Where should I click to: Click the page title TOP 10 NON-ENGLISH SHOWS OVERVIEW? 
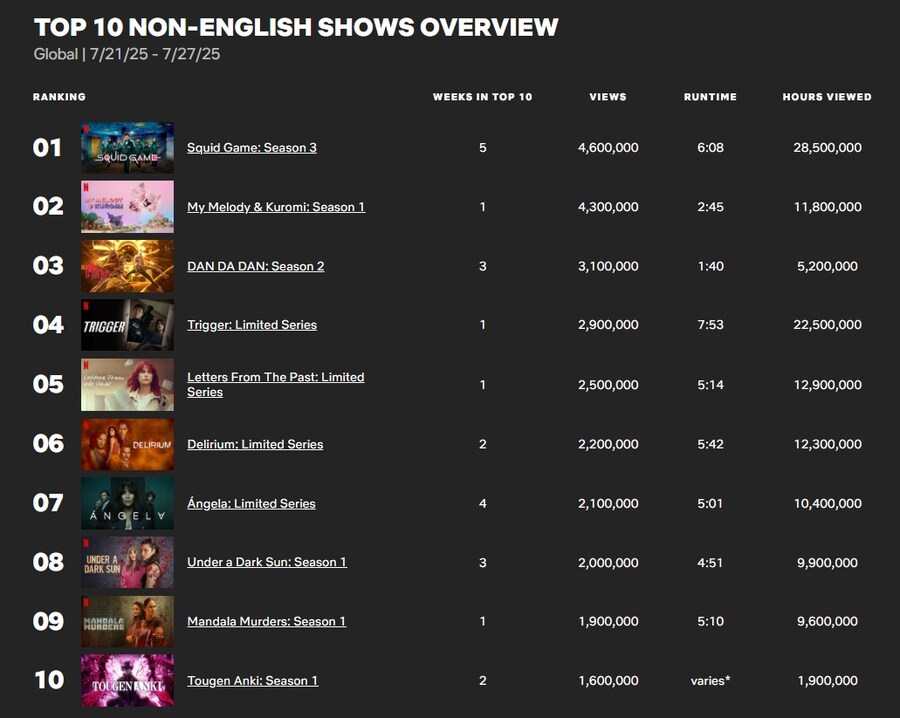[296, 27]
